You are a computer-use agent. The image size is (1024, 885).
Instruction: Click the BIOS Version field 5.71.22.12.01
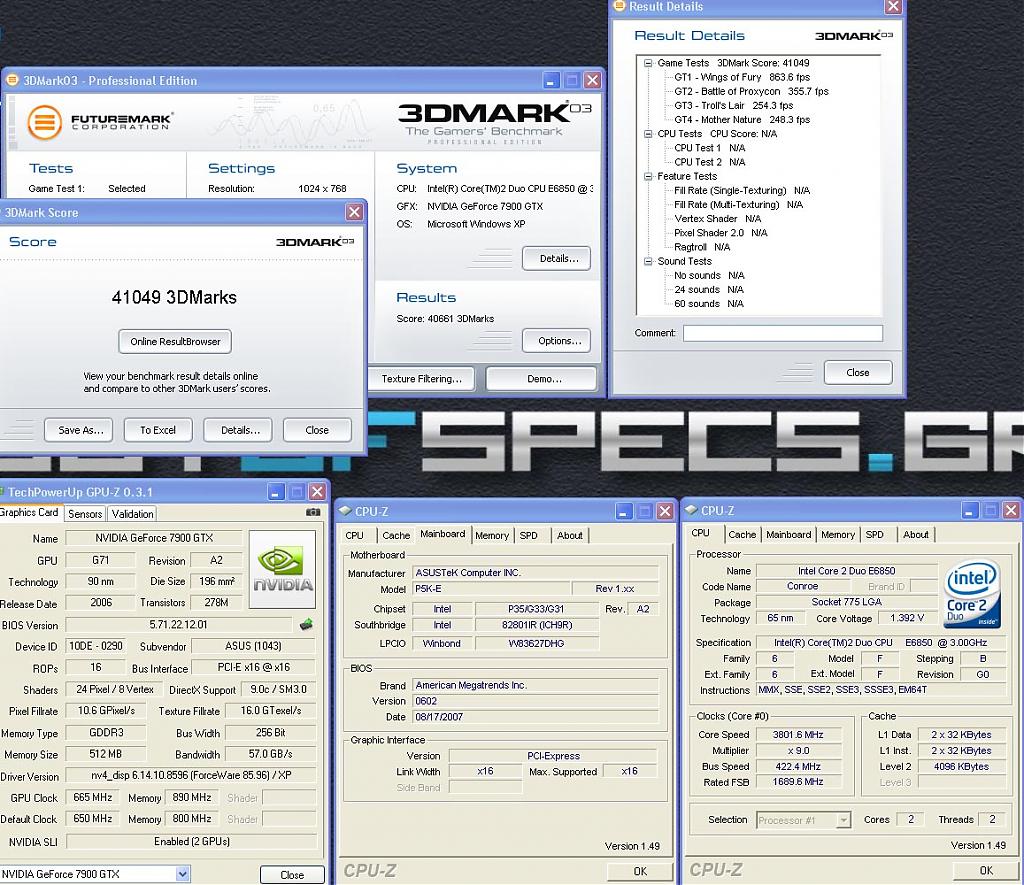pos(178,624)
